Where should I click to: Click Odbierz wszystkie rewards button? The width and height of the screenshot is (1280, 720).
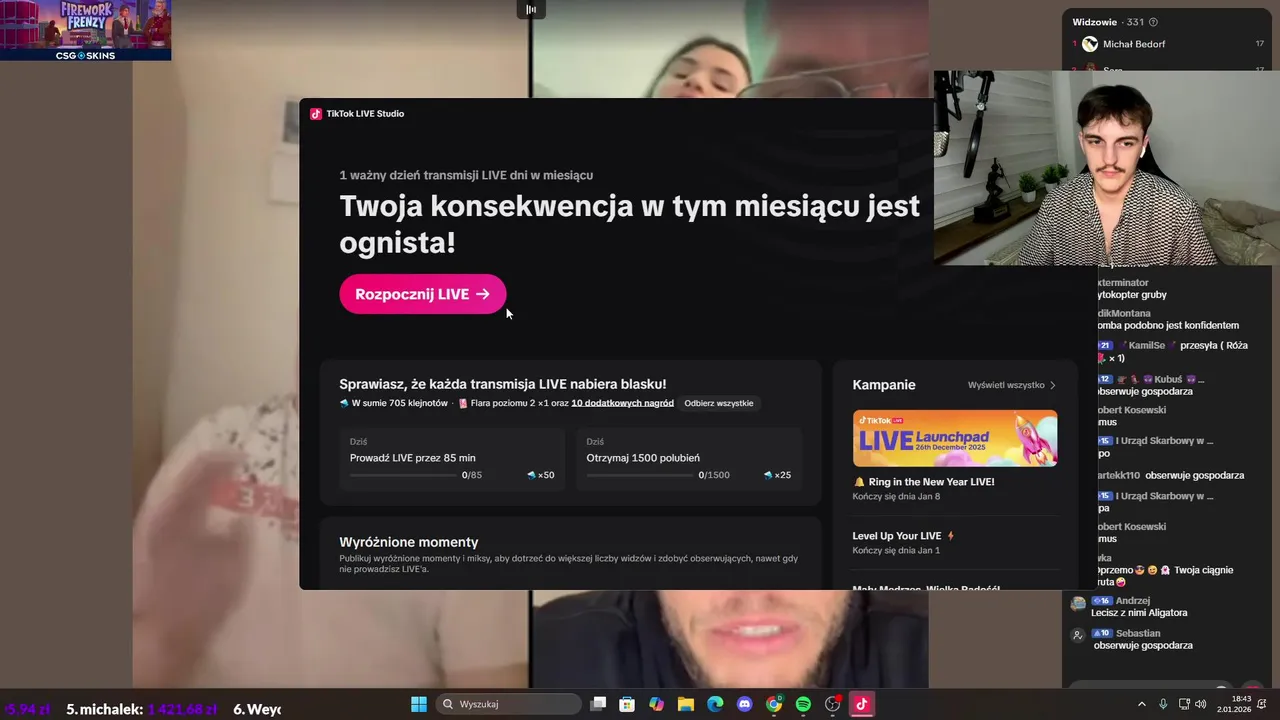pos(718,403)
